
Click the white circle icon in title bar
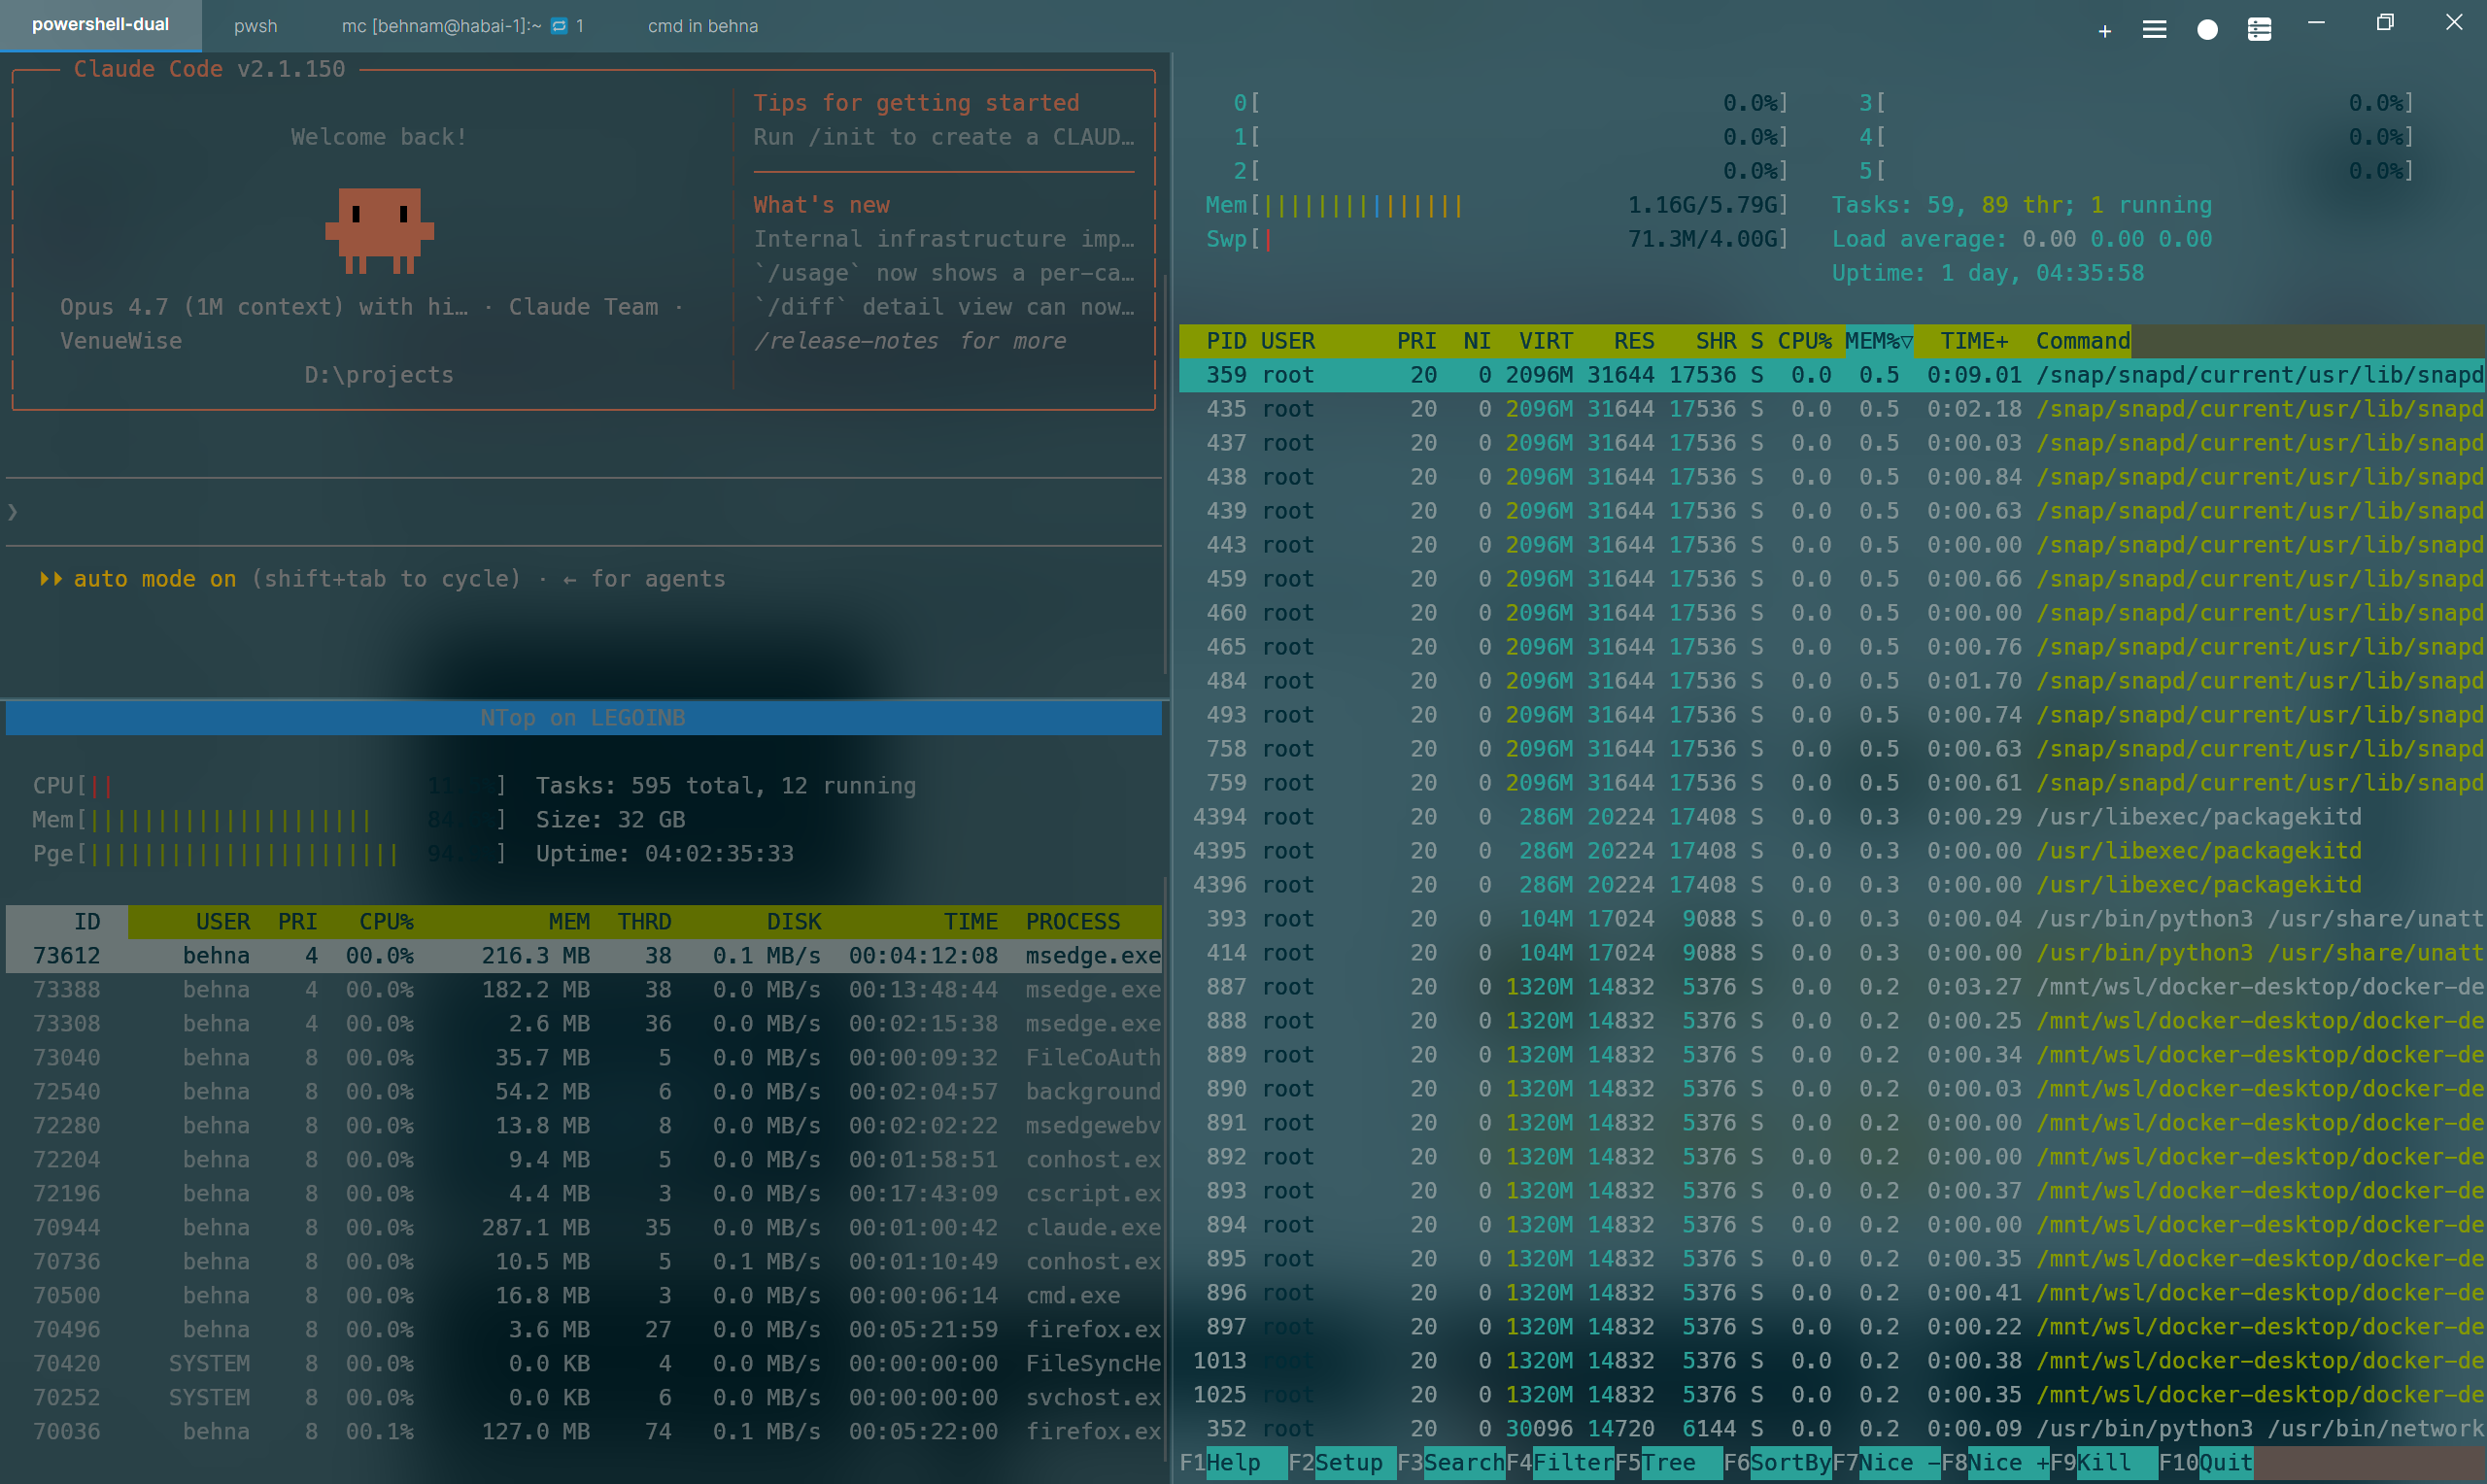click(2207, 30)
